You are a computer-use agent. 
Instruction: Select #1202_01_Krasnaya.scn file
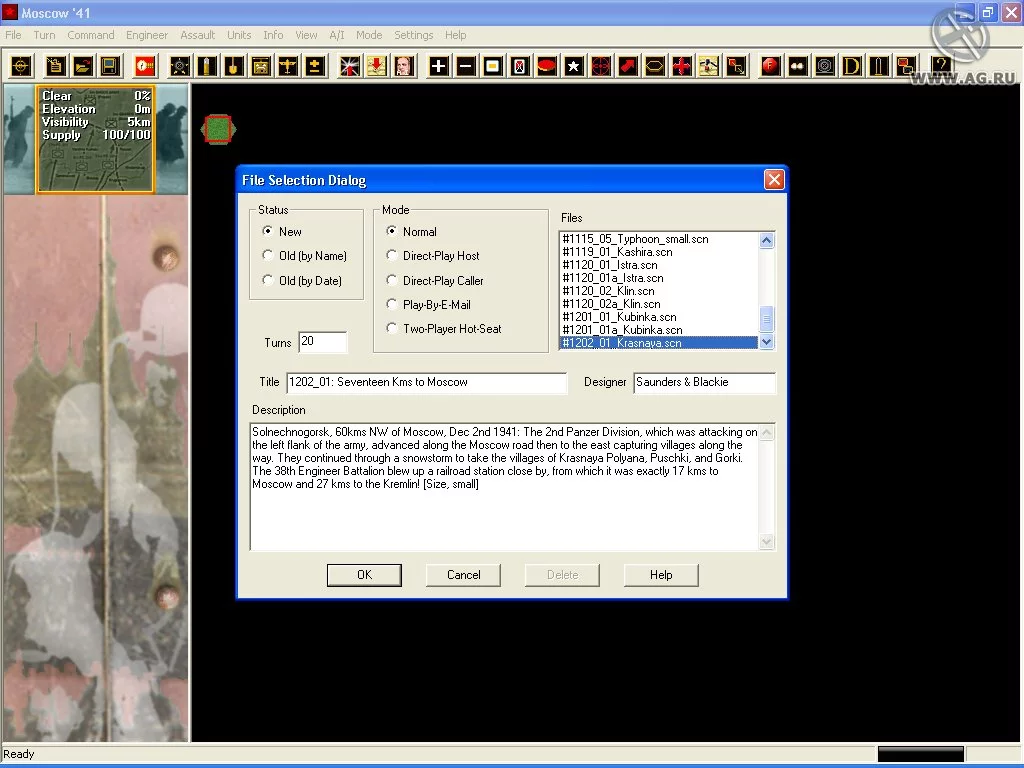[x=659, y=343]
